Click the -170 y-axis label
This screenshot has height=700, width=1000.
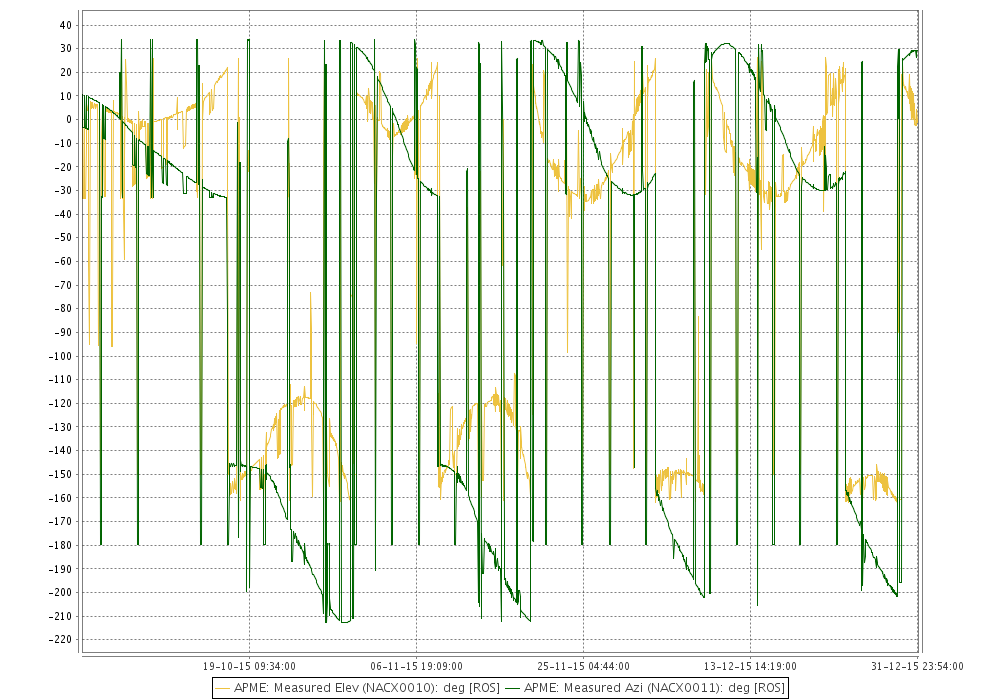(61, 521)
